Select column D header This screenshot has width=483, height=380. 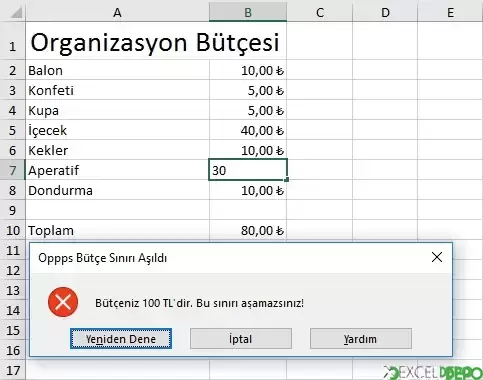385,12
